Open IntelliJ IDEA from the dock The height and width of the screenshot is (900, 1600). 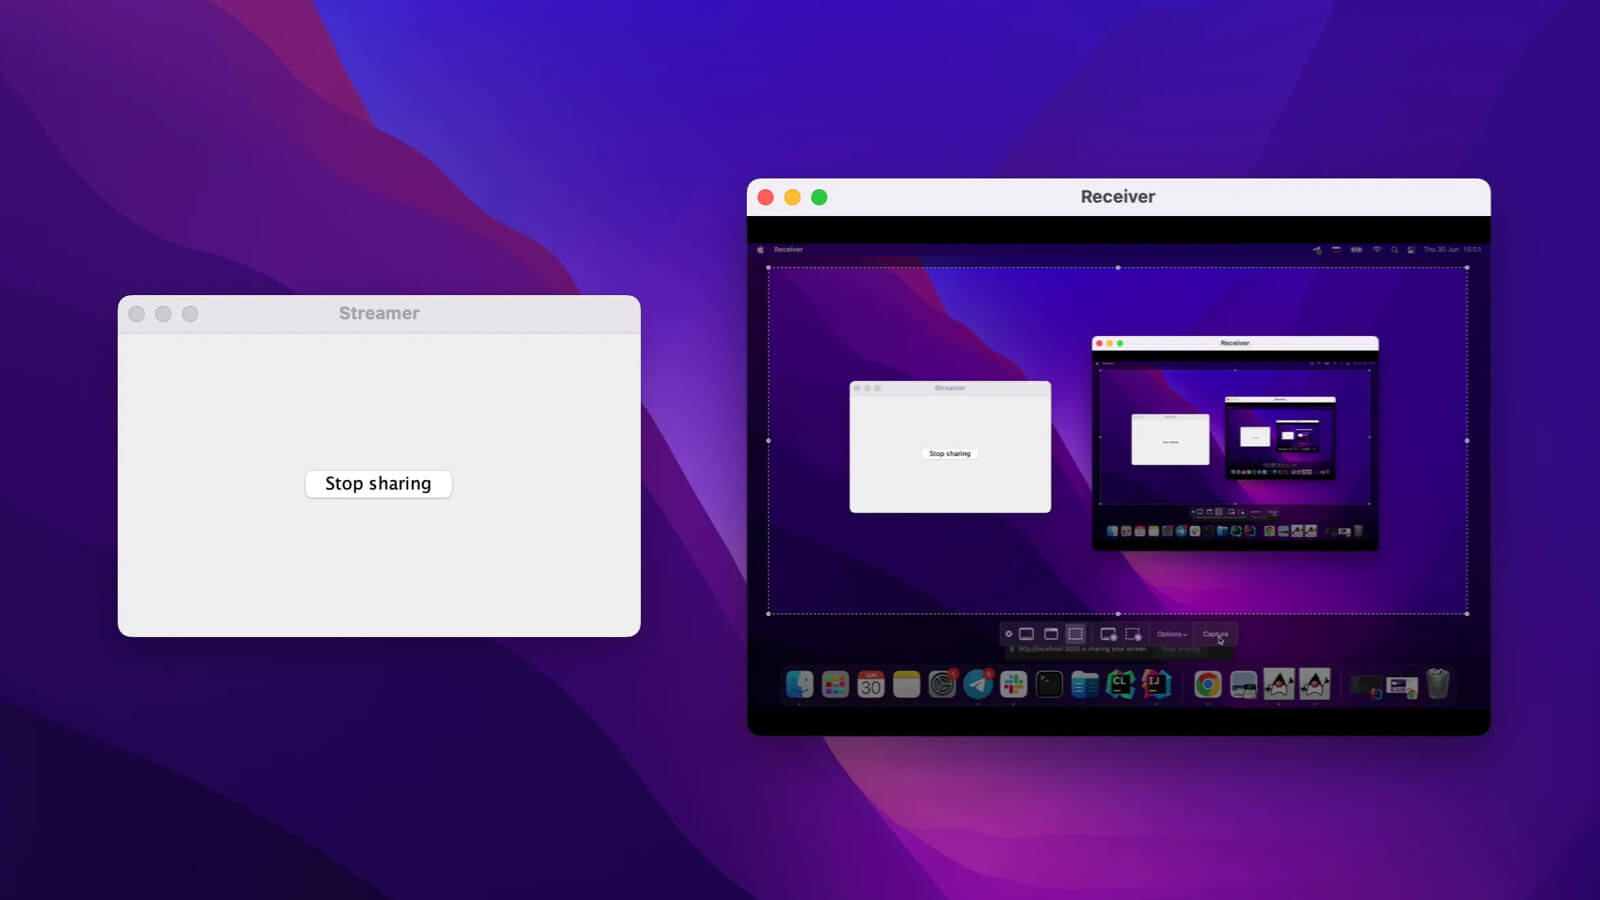pyautogui.click(x=1156, y=684)
